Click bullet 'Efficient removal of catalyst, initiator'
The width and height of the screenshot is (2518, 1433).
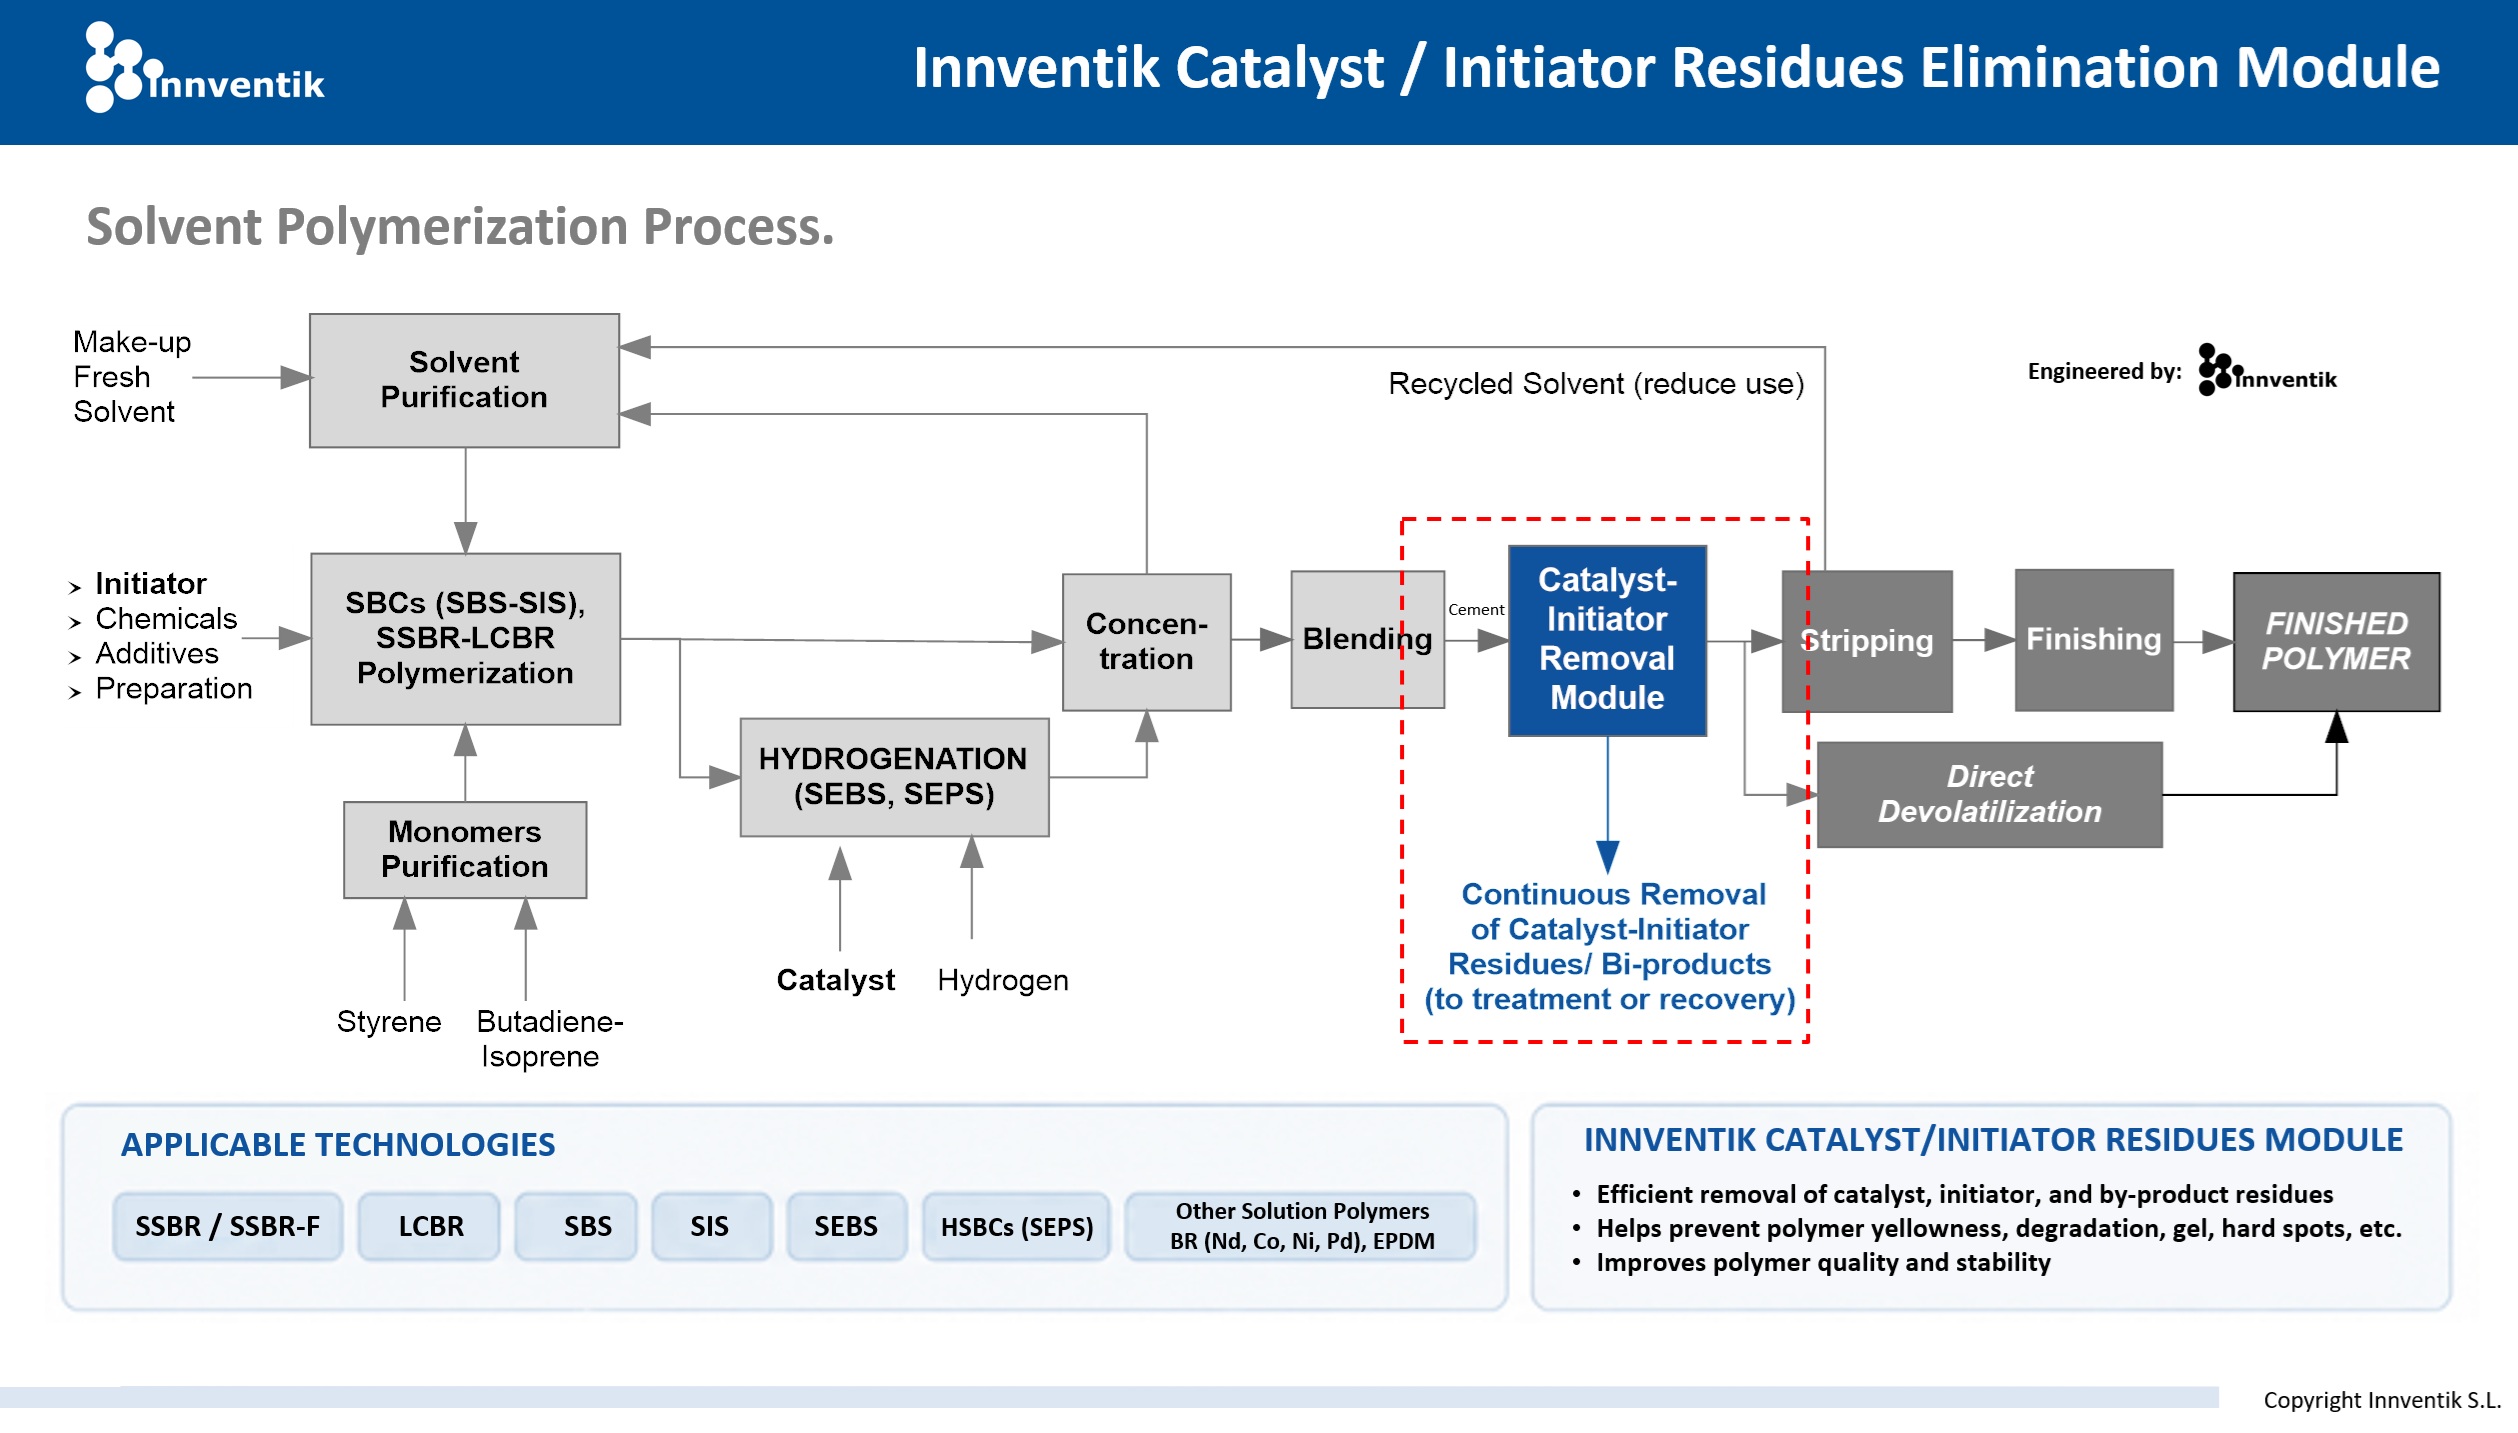coord(1964,1194)
